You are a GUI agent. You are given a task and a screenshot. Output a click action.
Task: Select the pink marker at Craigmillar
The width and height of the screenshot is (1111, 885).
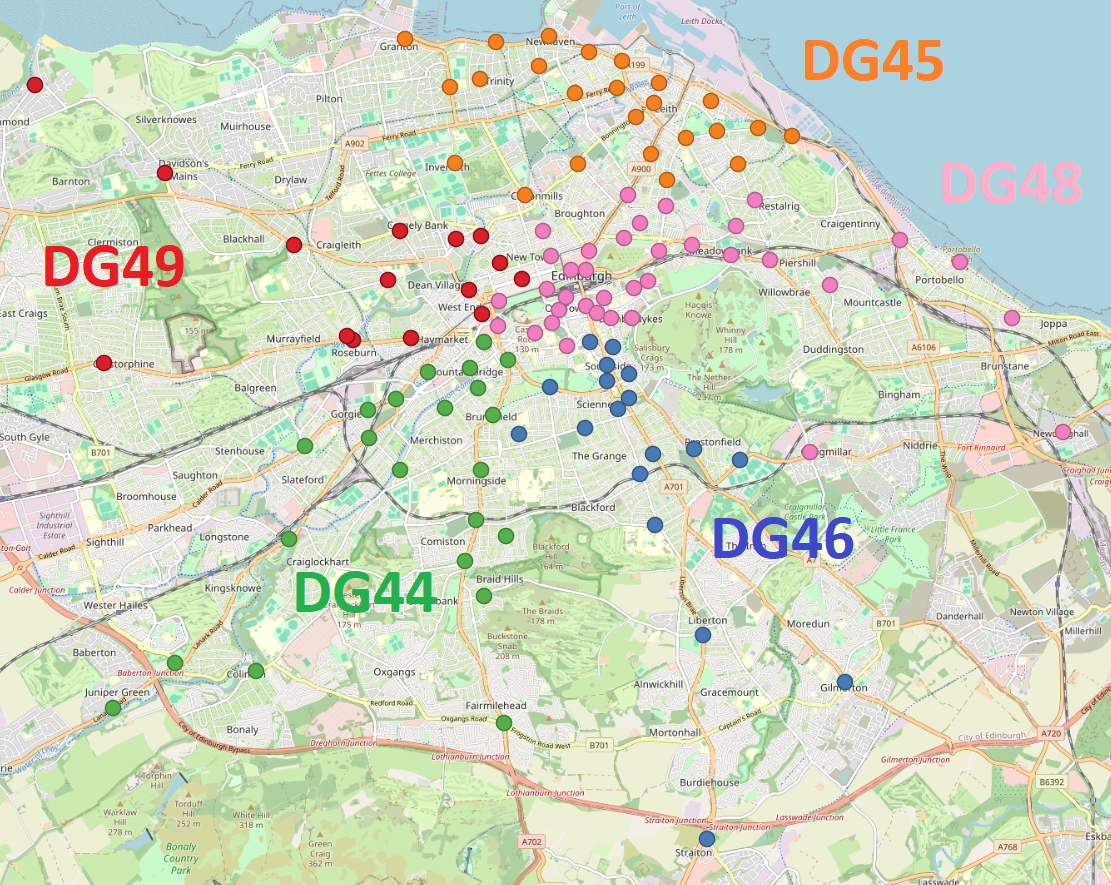[x=809, y=452]
